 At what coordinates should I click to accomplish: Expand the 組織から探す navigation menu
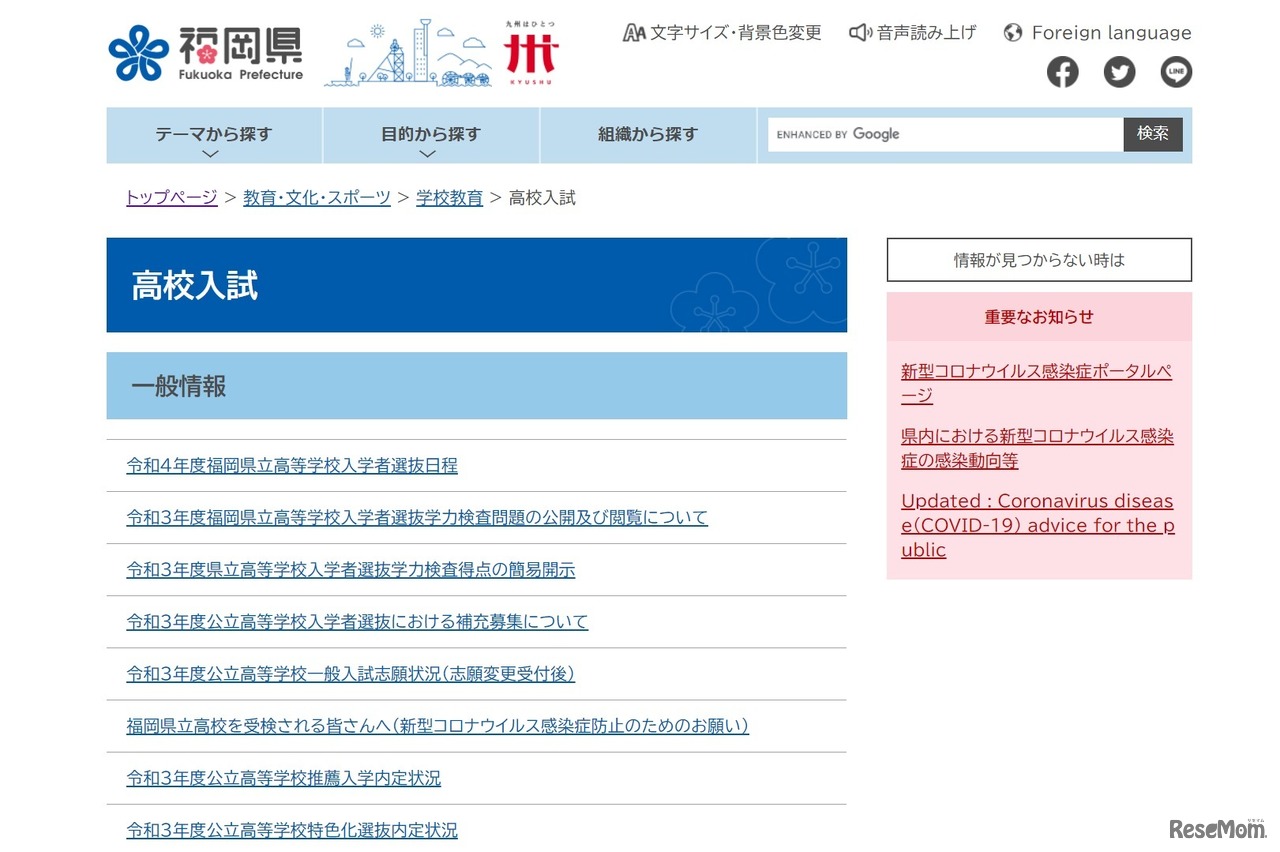[648, 135]
